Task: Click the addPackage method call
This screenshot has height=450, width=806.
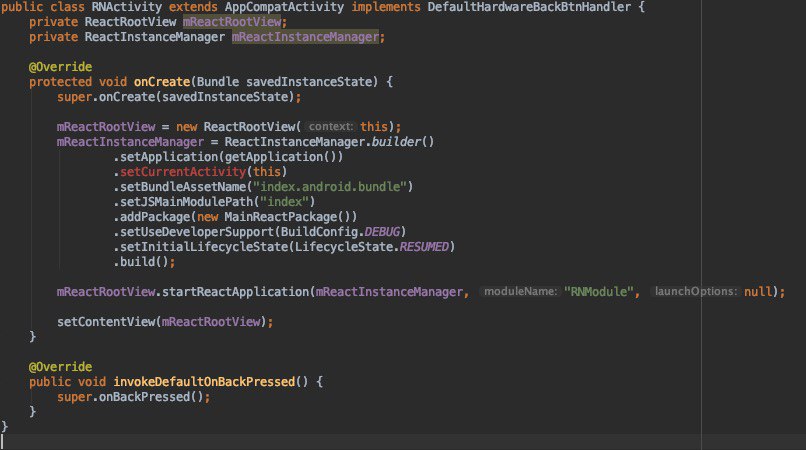Action: click(155, 217)
